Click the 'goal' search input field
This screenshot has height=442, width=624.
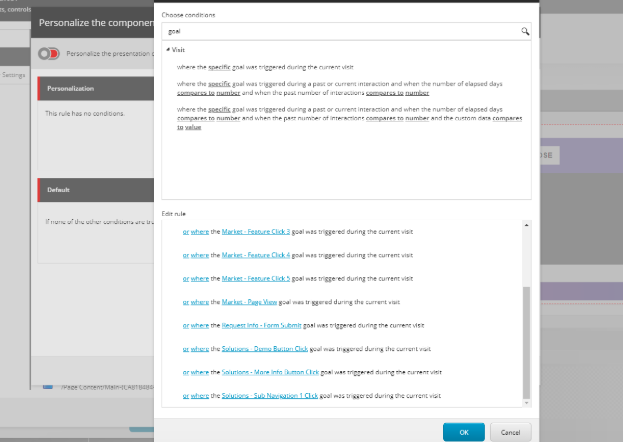(346, 31)
